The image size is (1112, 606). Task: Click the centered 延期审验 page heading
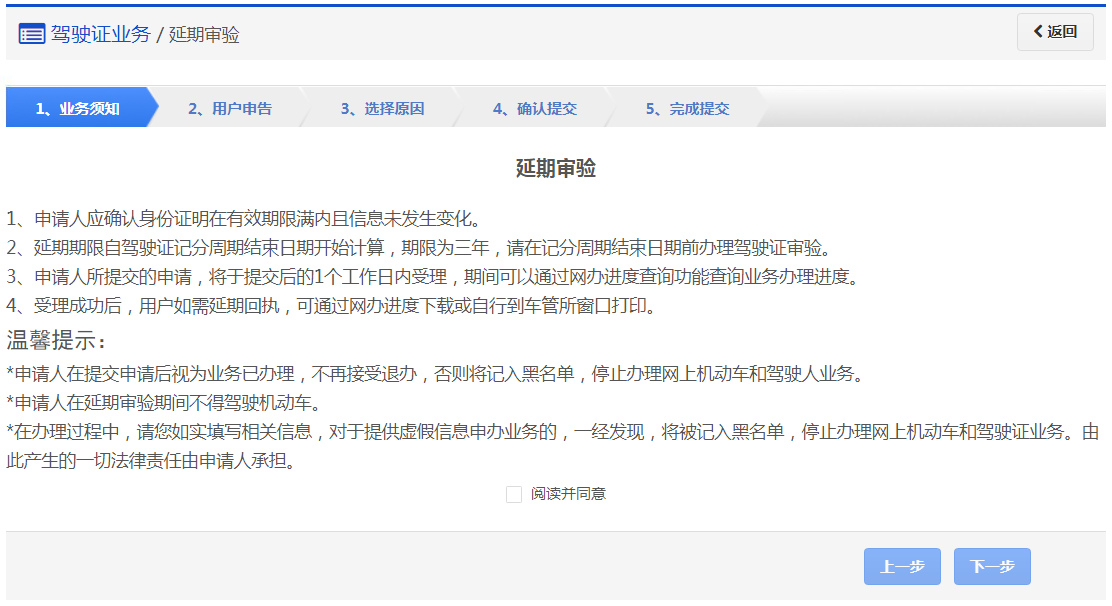556,168
